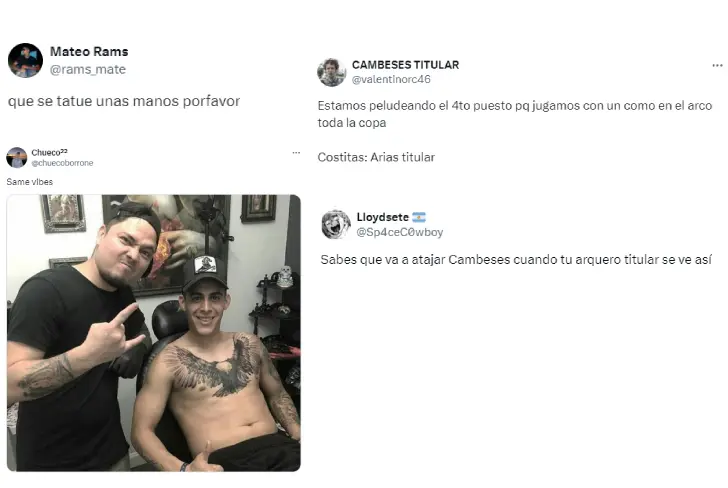Click the CAMBESES TITULAR profile picture
The image size is (728, 488).
coord(332,72)
